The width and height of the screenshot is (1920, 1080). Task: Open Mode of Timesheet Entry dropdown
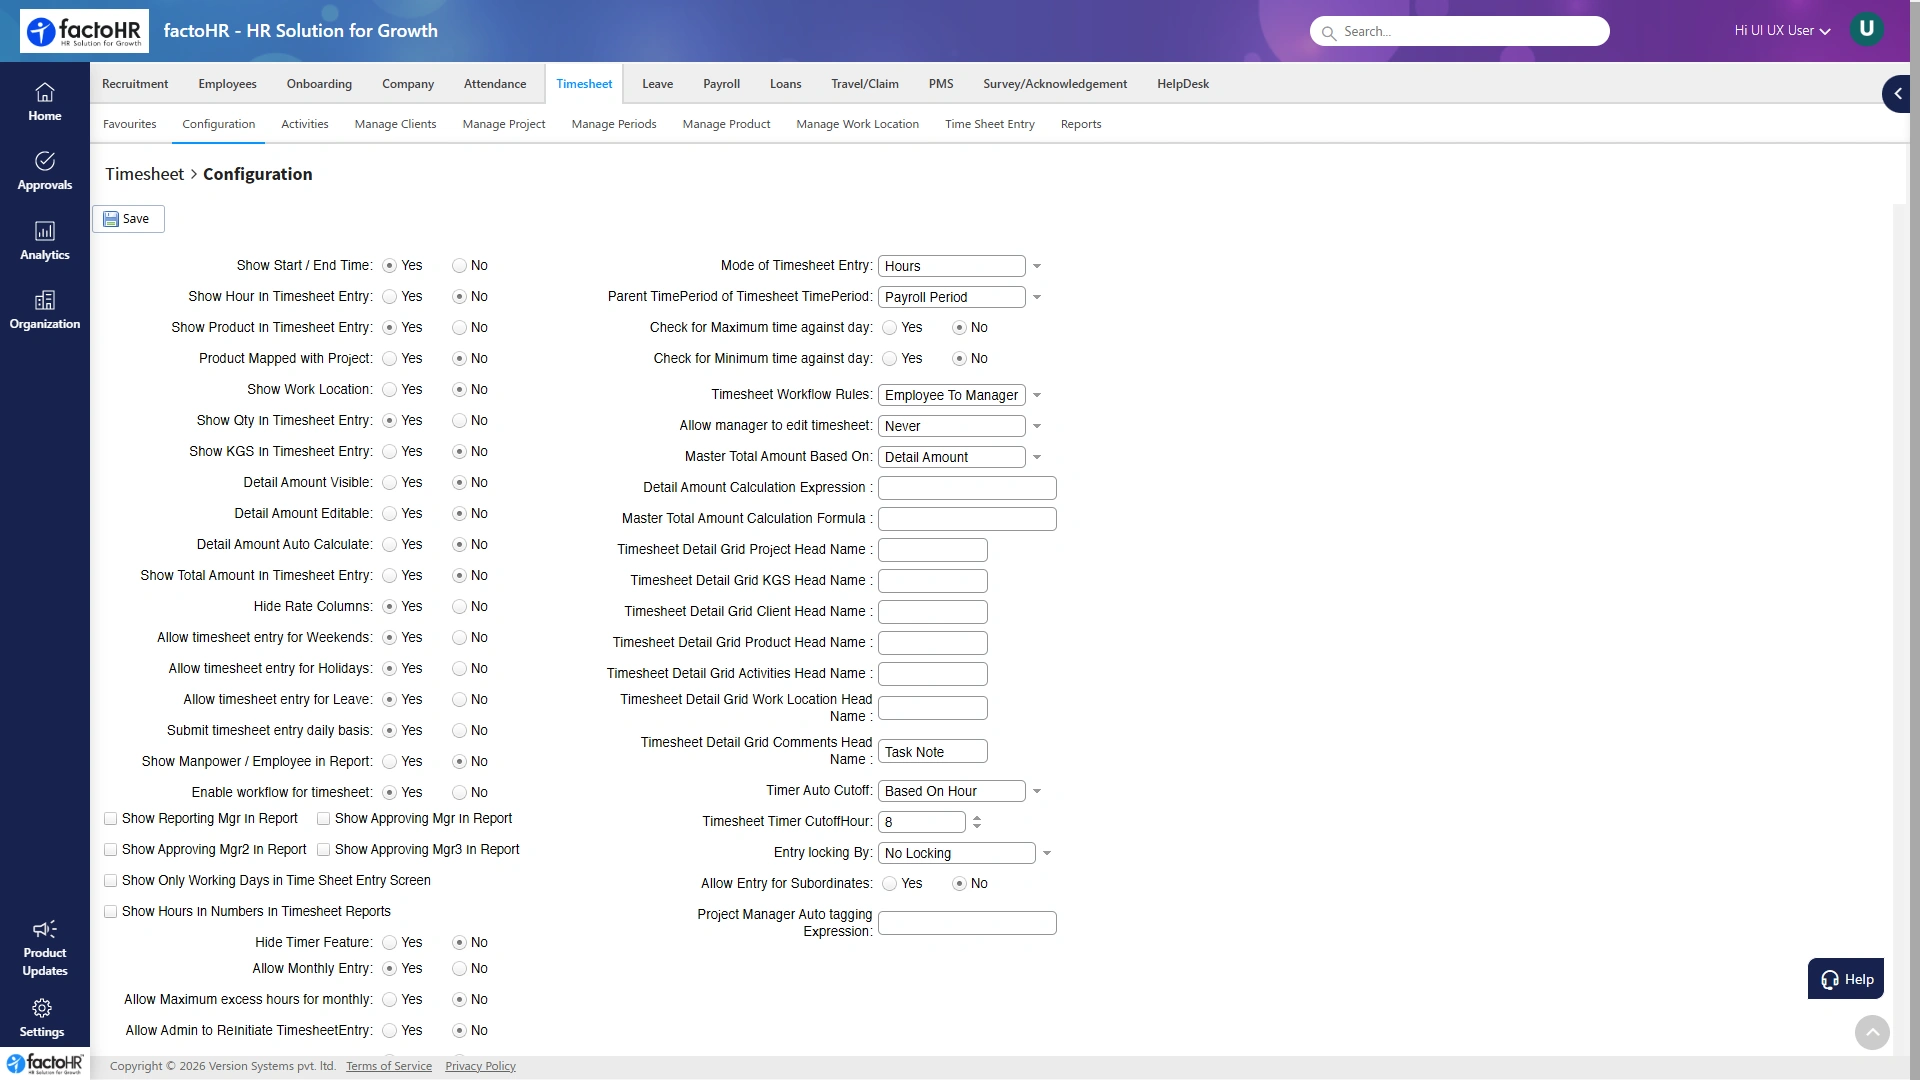tap(1037, 266)
